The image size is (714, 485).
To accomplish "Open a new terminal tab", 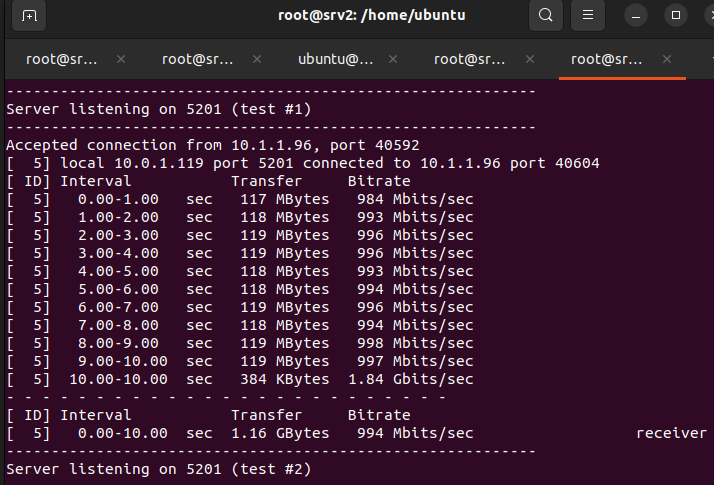I will (29, 15).
